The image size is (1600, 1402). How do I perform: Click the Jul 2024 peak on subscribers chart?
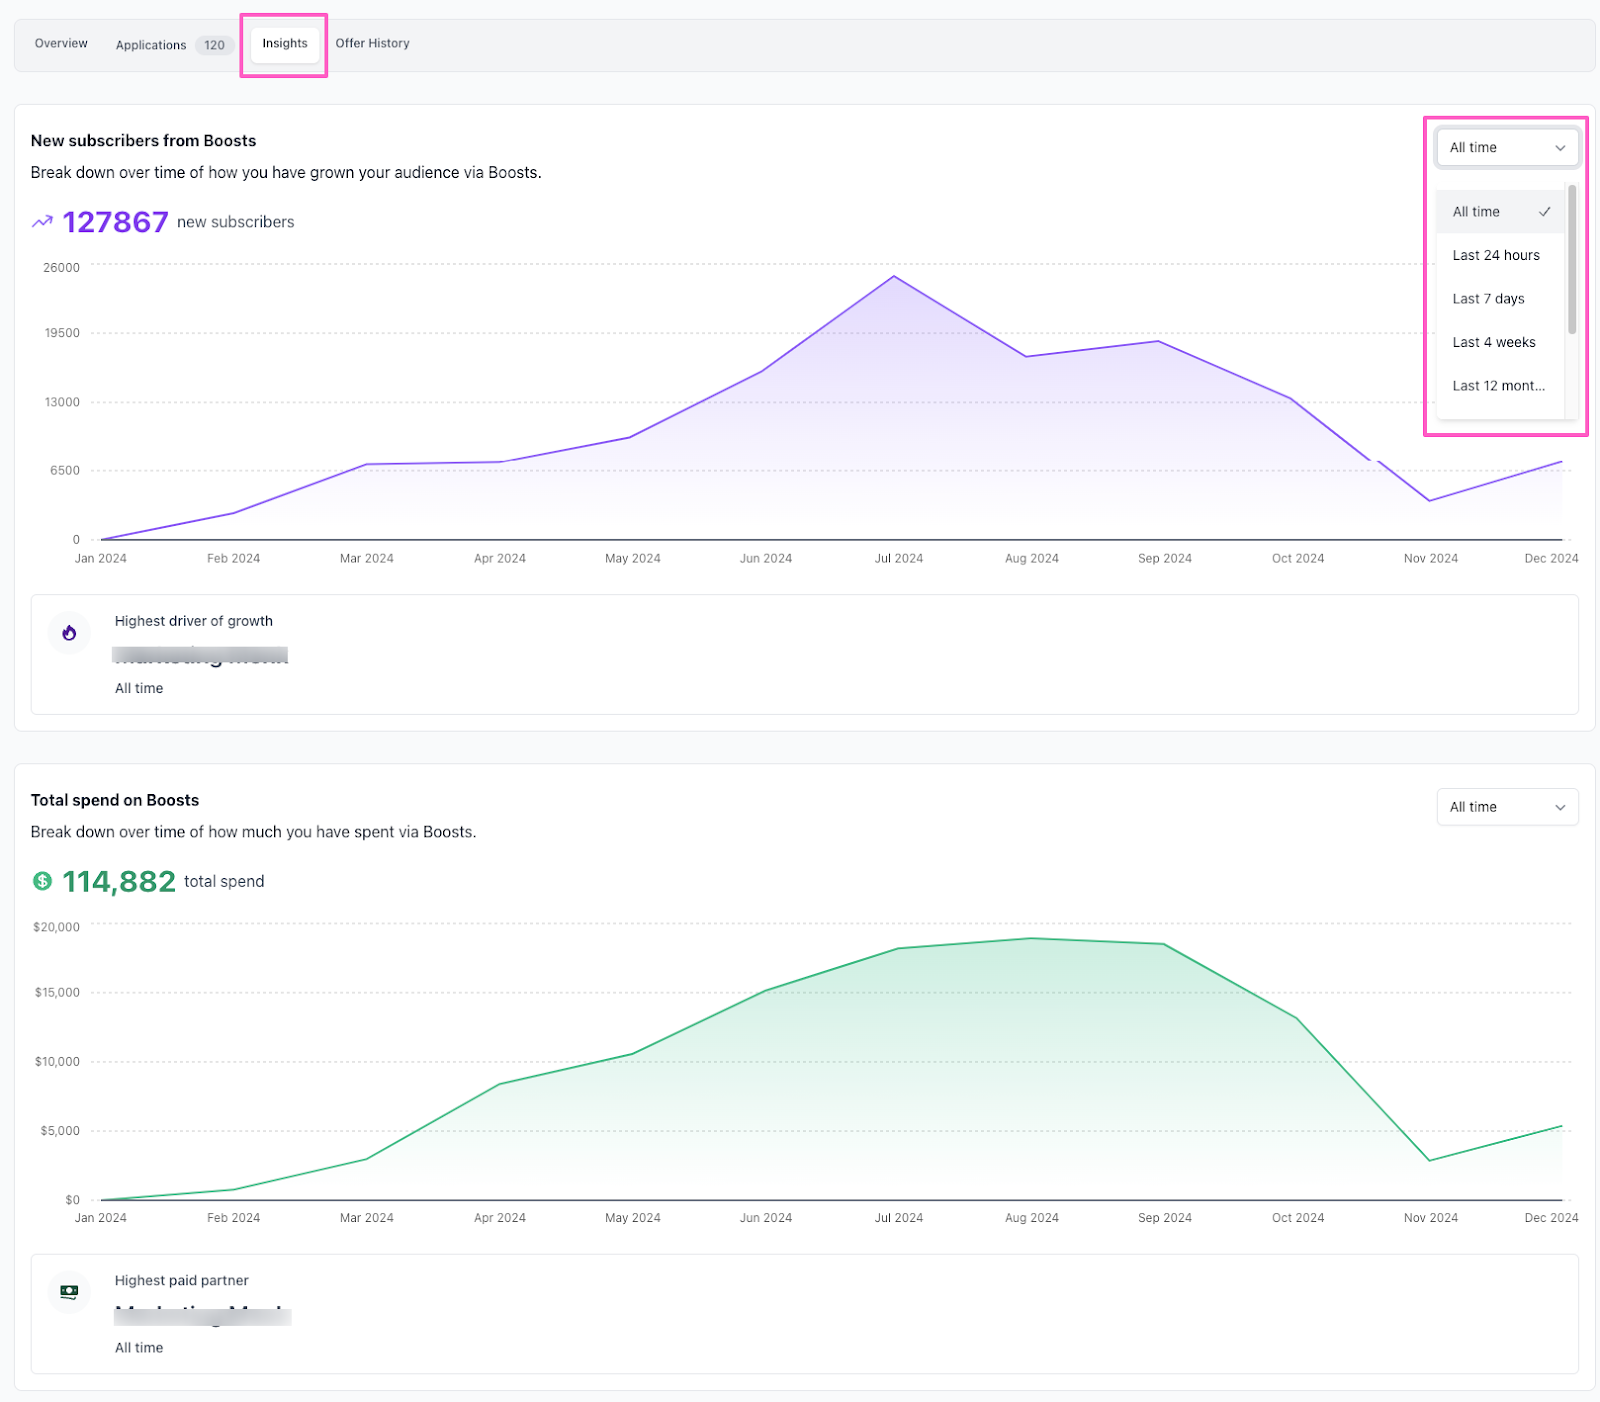point(894,276)
